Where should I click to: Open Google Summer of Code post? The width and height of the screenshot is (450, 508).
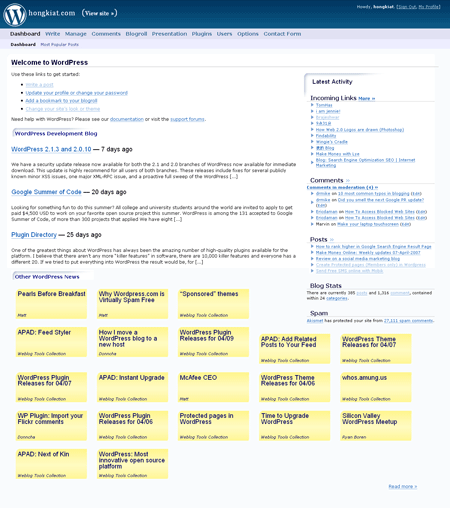[46, 192]
